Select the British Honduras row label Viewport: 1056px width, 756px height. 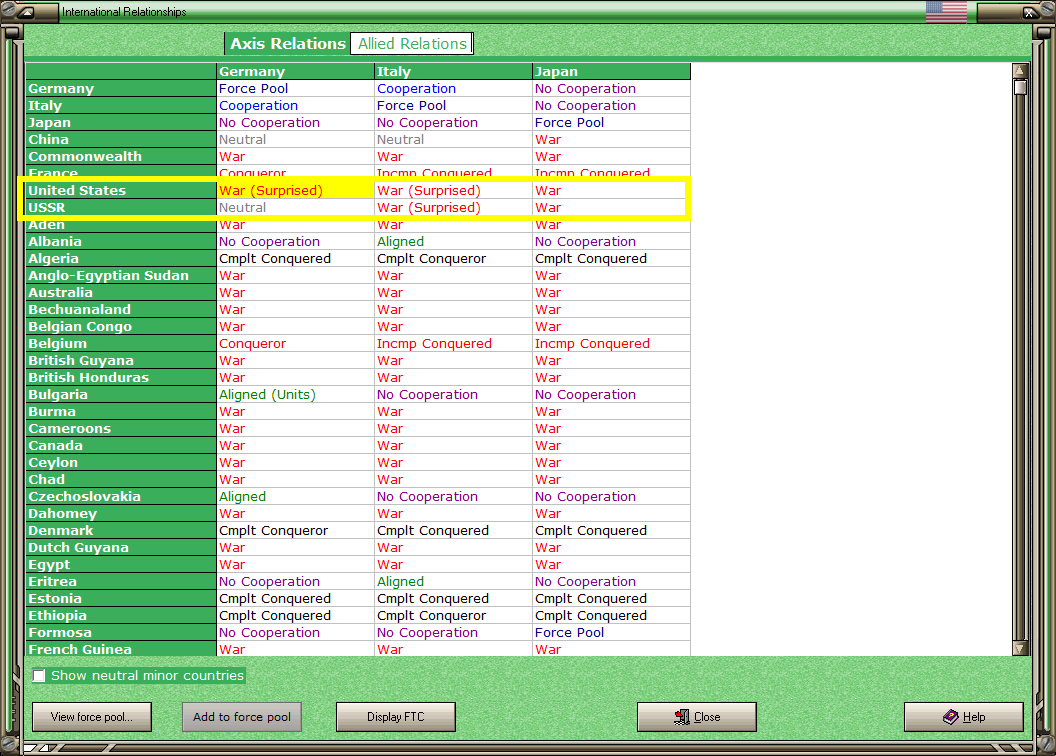[x=121, y=378]
